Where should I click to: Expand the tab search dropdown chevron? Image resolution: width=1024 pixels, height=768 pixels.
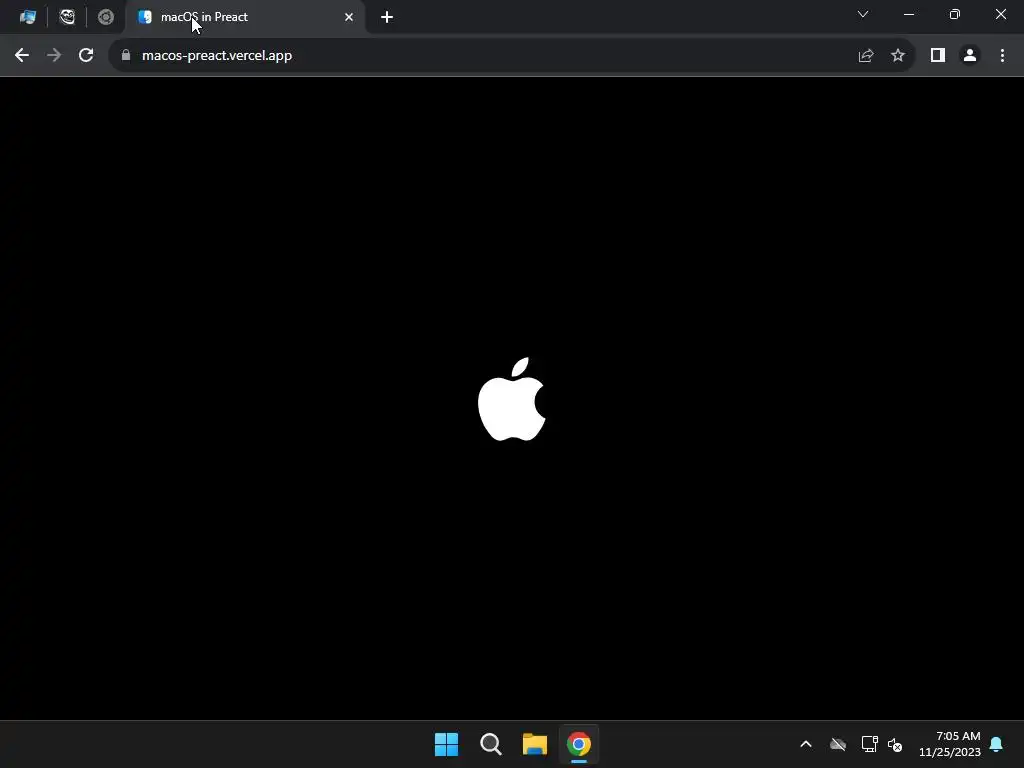863,14
